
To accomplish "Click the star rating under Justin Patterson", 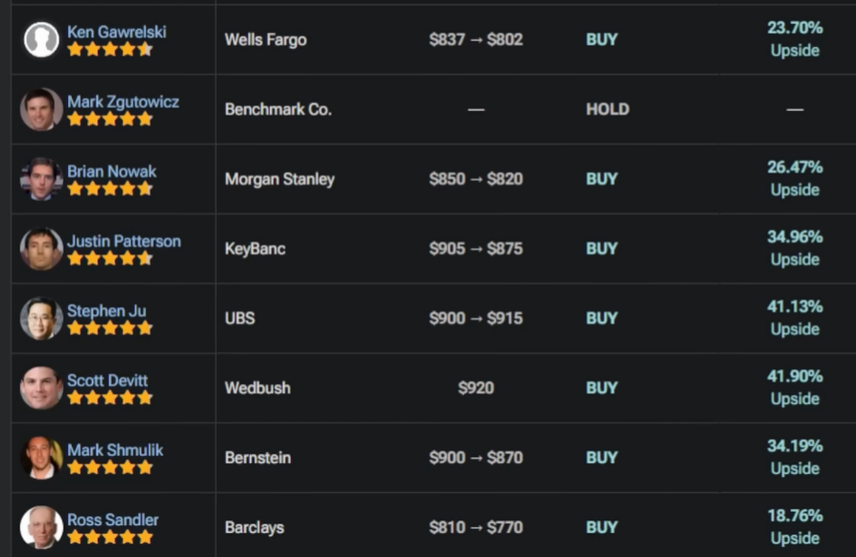I will tap(110, 258).
